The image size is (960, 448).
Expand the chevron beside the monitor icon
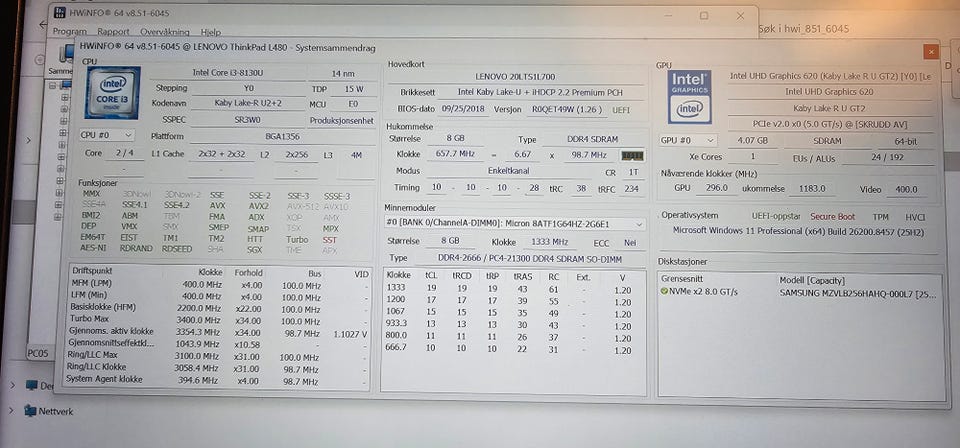point(13,386)
